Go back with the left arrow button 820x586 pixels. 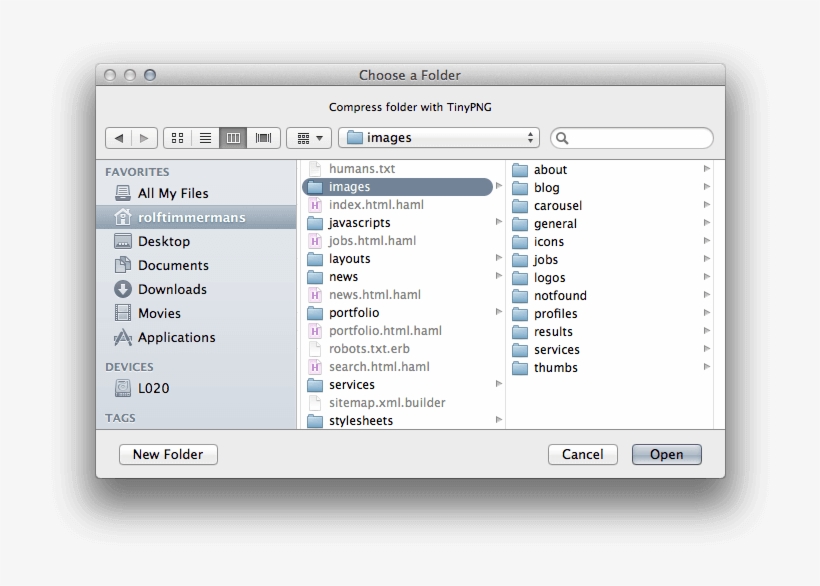[x=119, y=138]
